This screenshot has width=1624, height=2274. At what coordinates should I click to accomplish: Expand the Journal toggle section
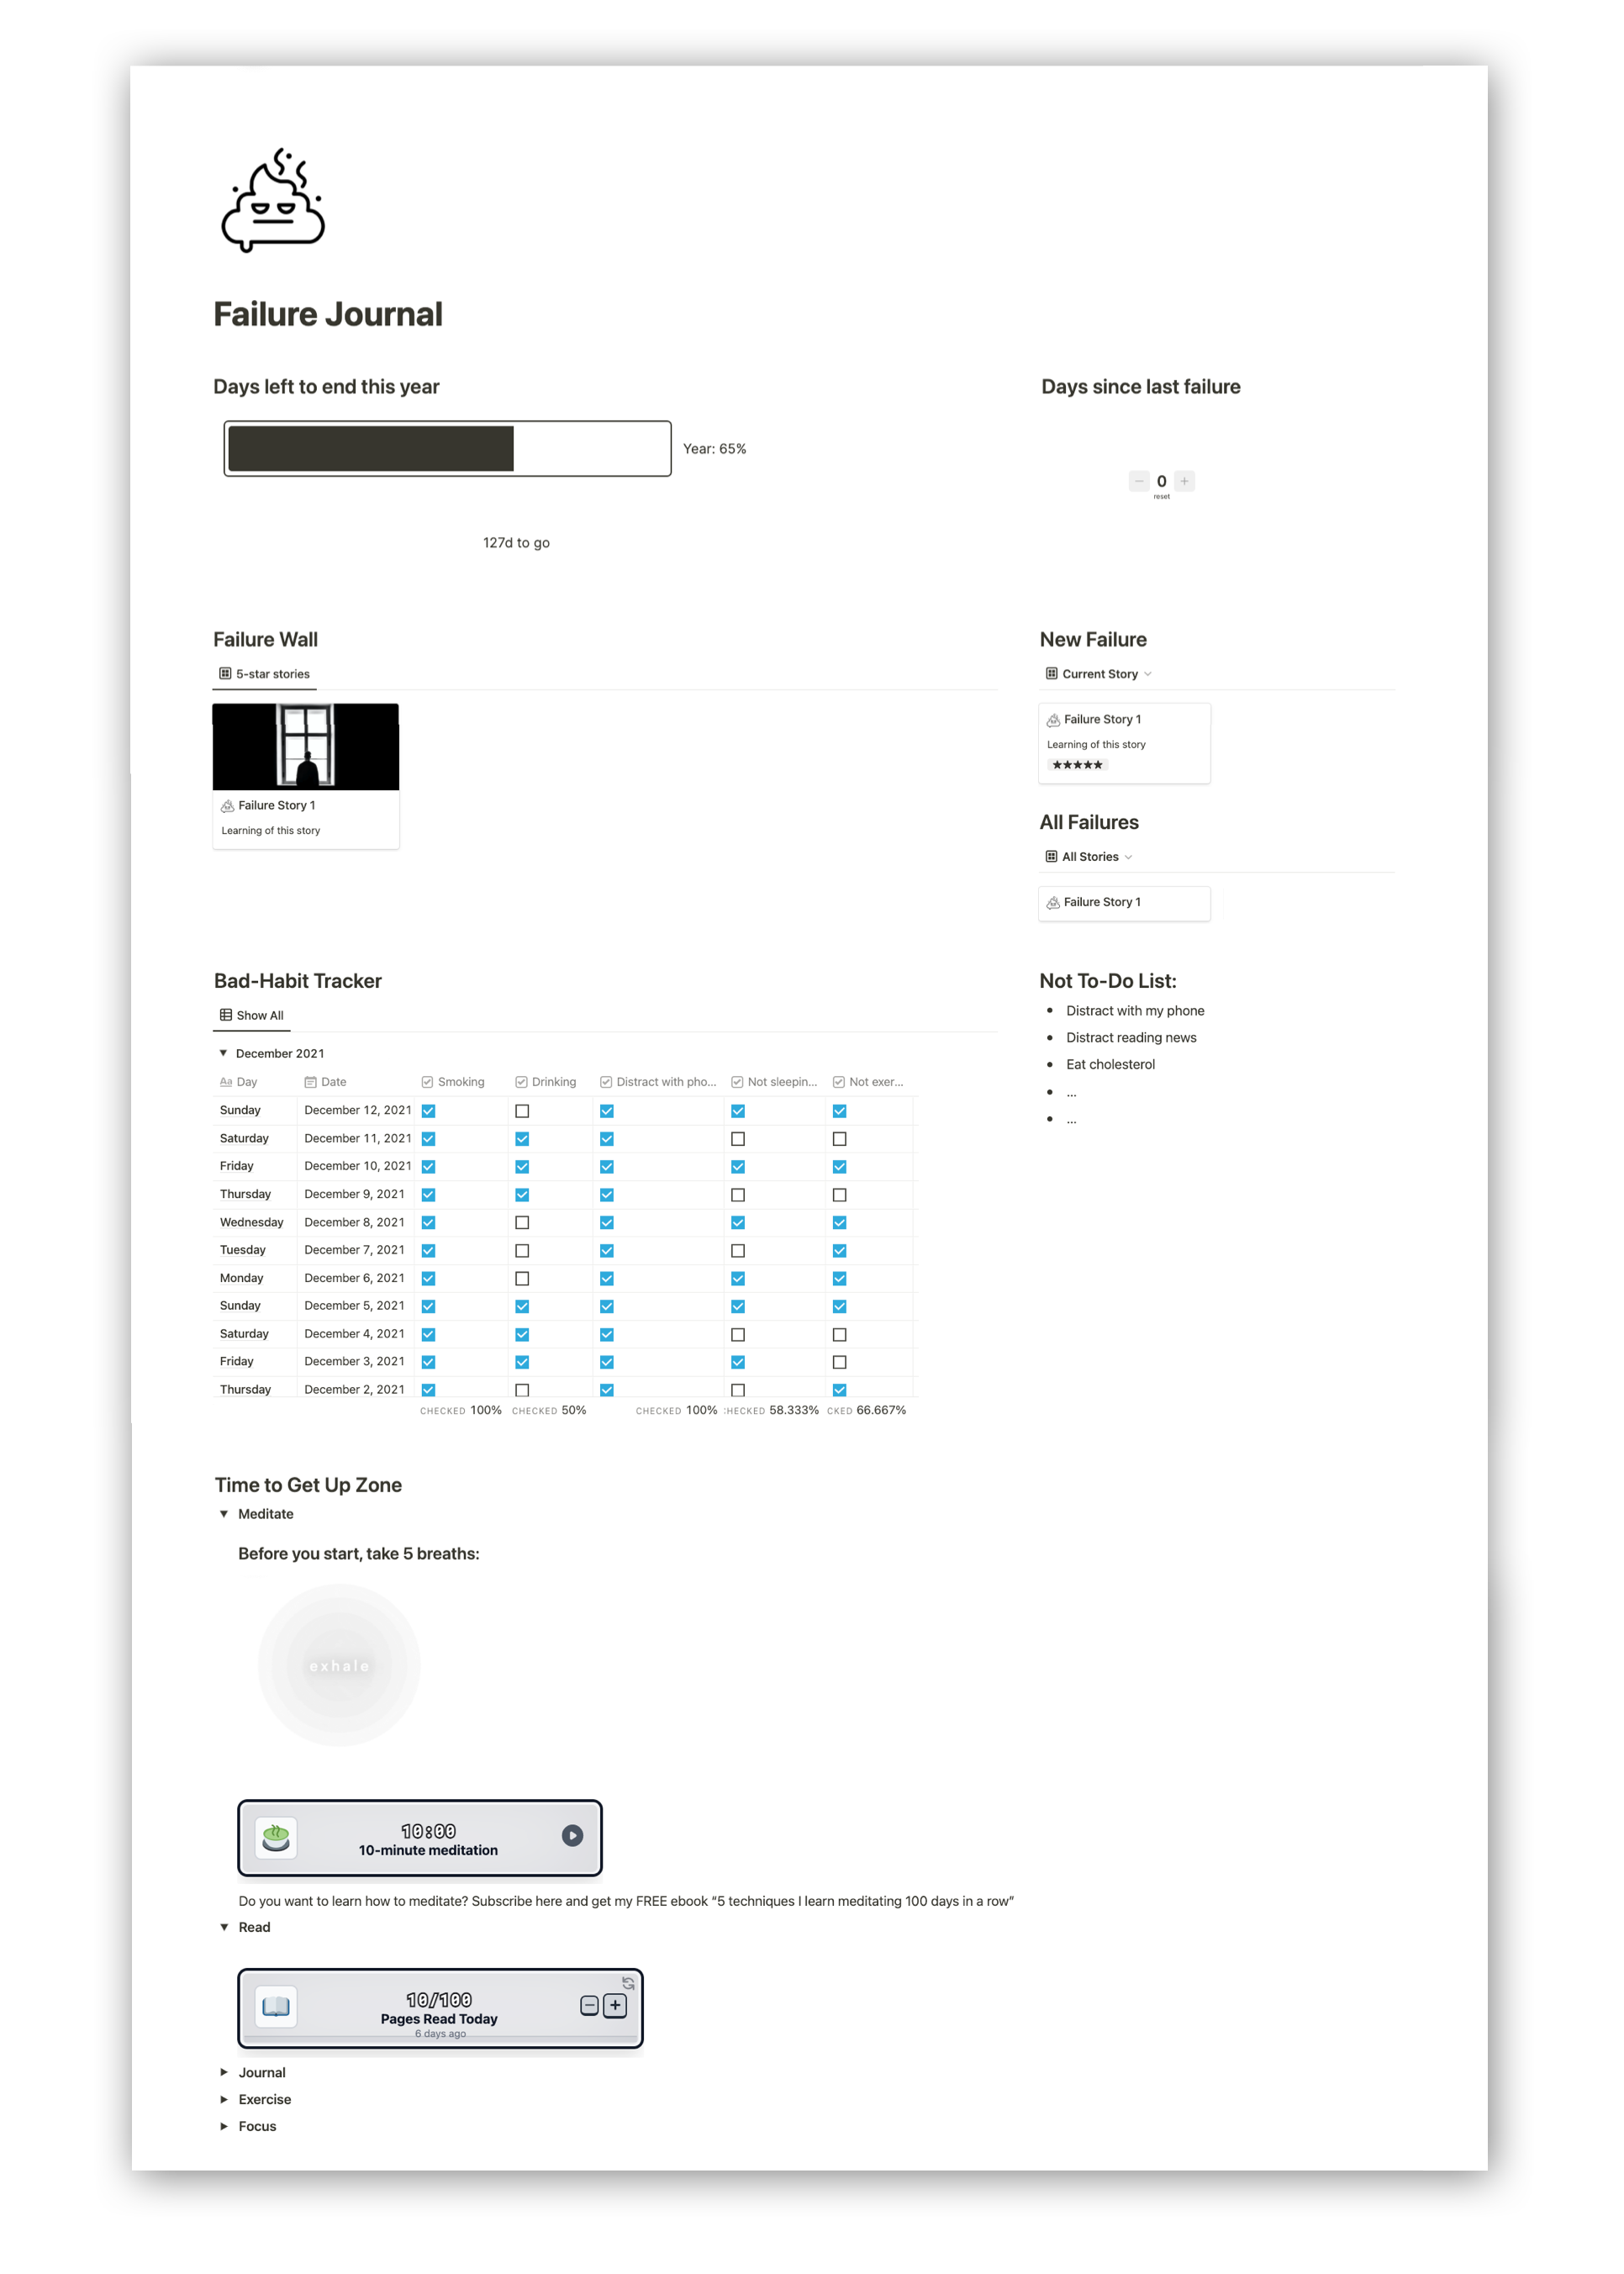coord(224,2072)
